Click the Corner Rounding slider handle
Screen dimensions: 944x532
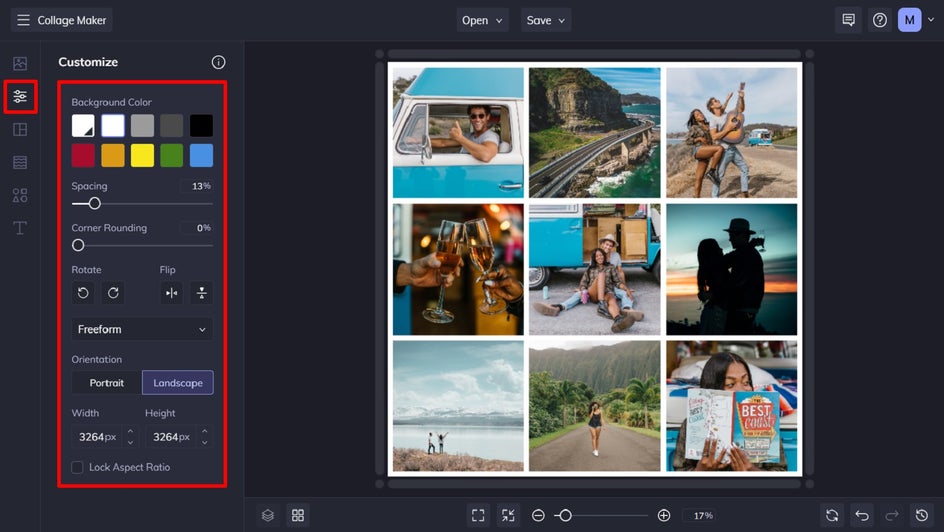click(x=78, y=246)
